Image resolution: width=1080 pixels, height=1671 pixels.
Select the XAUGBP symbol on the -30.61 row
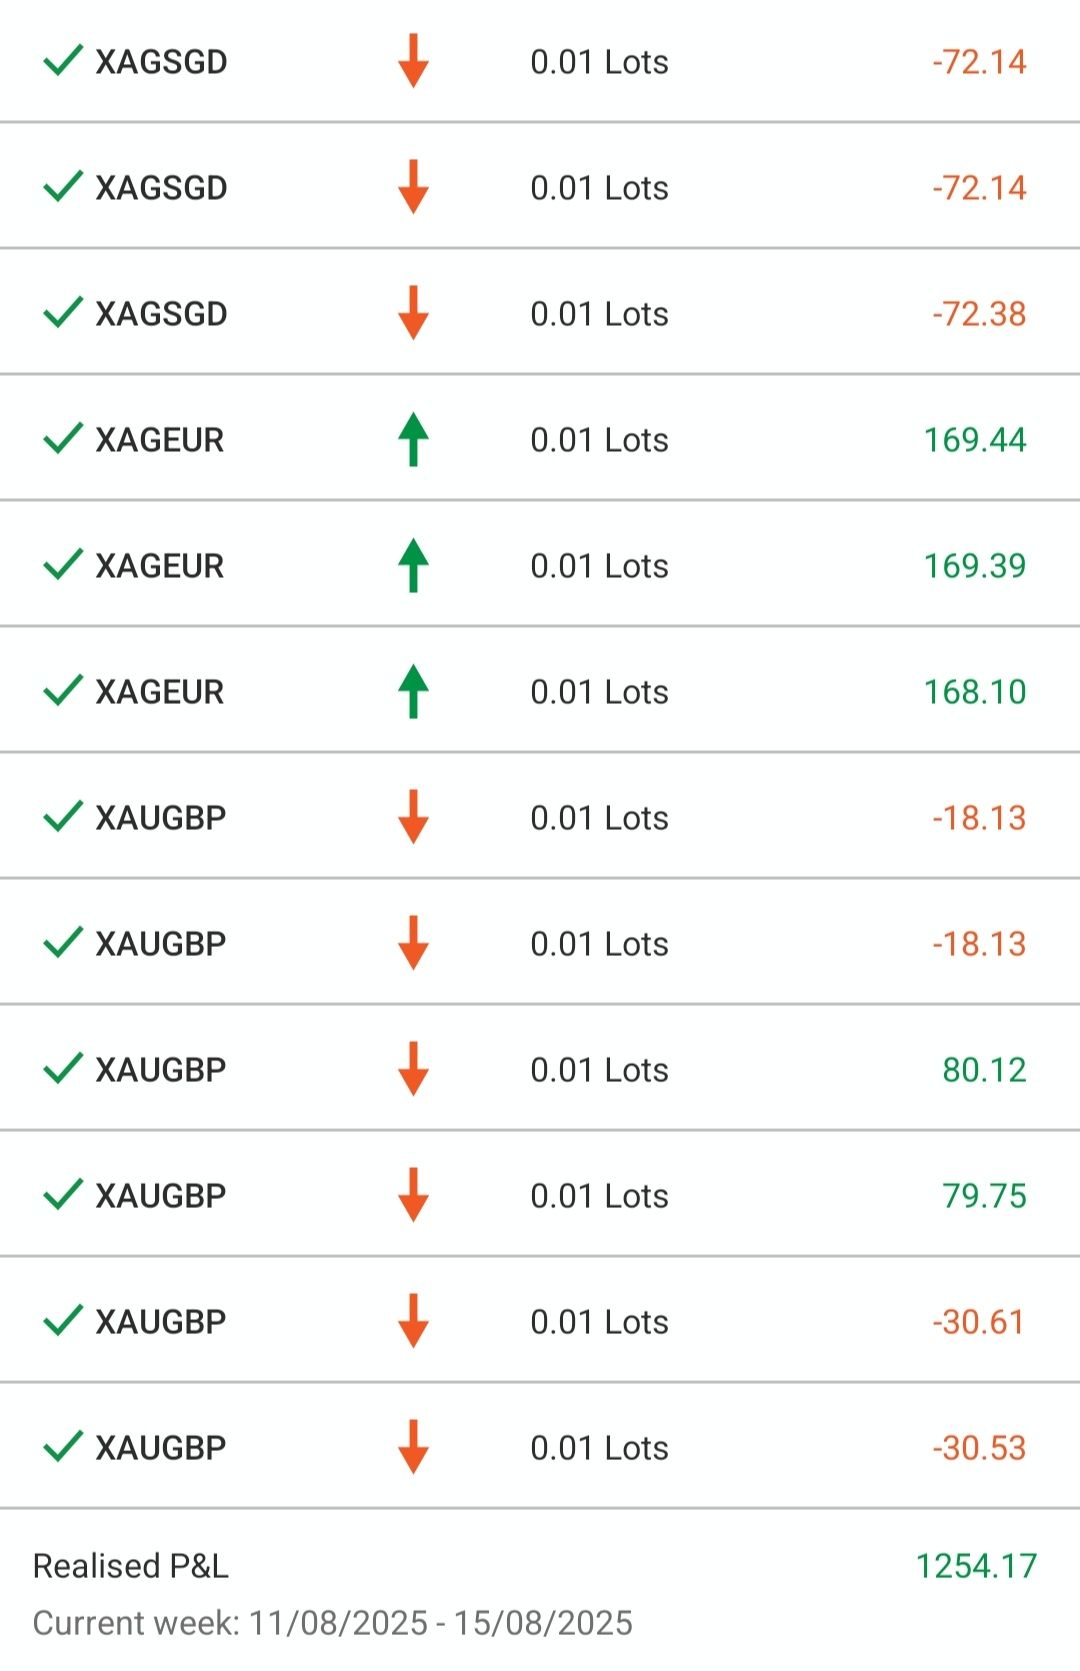(161, 1322)
